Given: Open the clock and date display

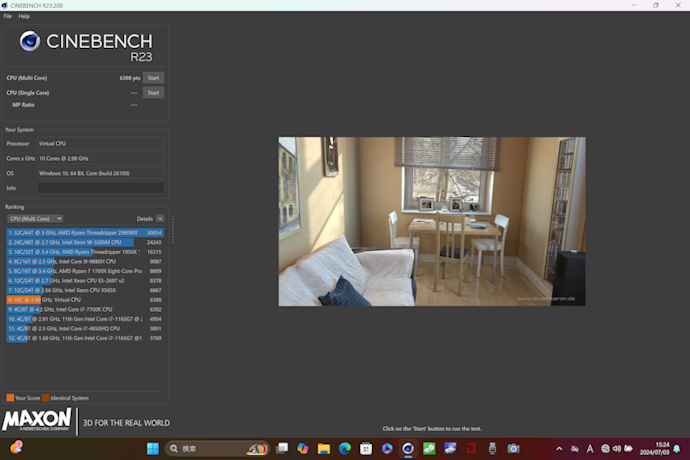Looking at the screenshot, I should coord(654,449).
